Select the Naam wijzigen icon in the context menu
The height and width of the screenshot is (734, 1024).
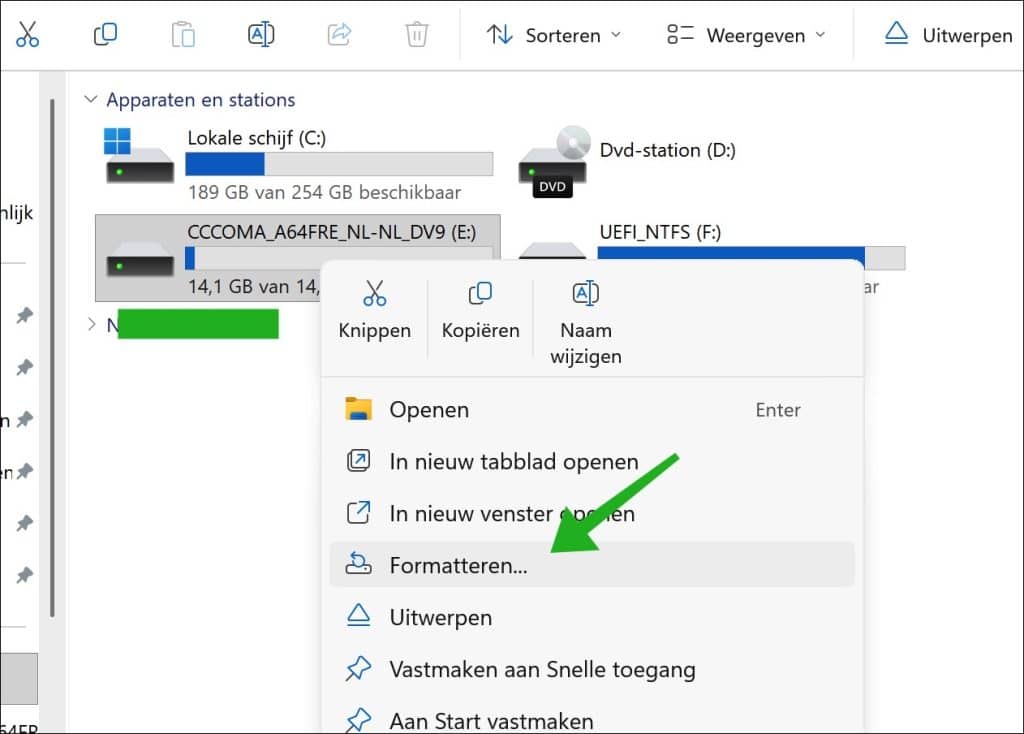(584, 293)
